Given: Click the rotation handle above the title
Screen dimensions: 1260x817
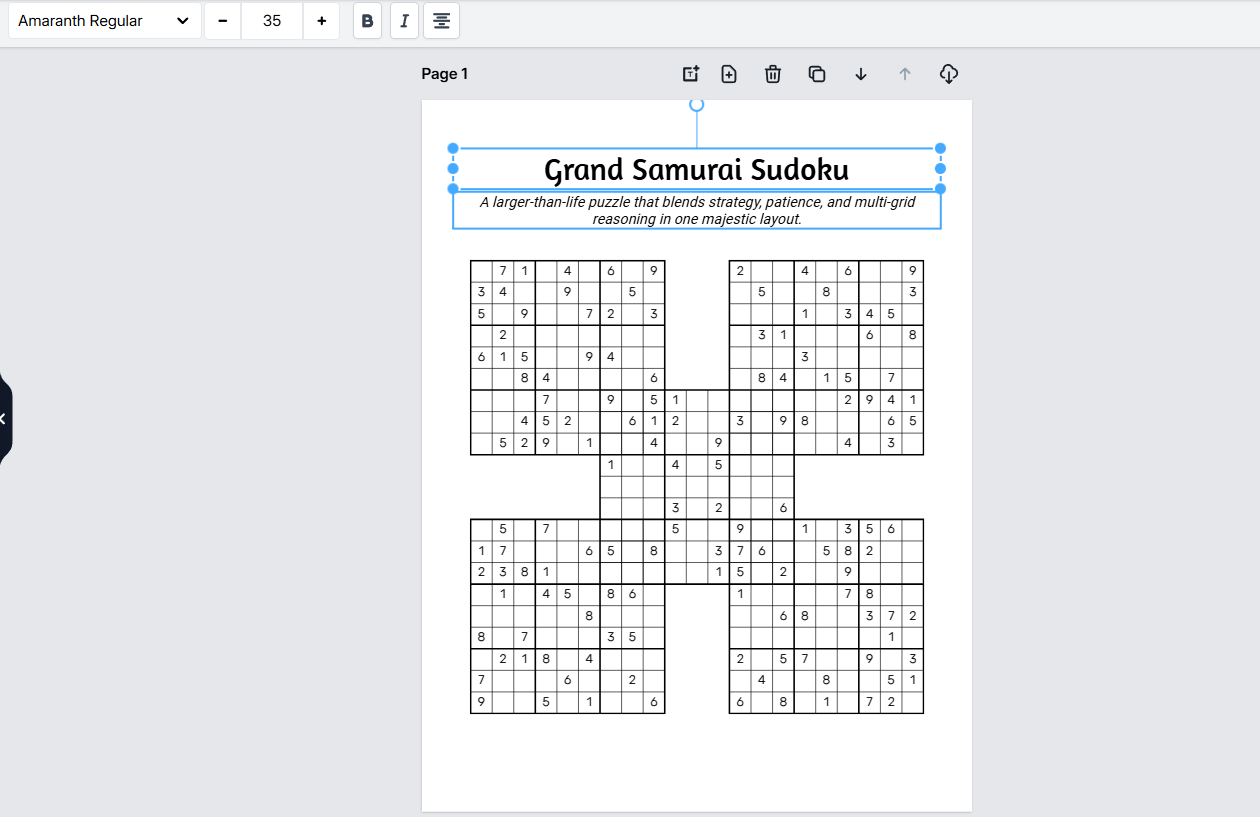Looking at the screenshot, I should (x=697, y=104).
